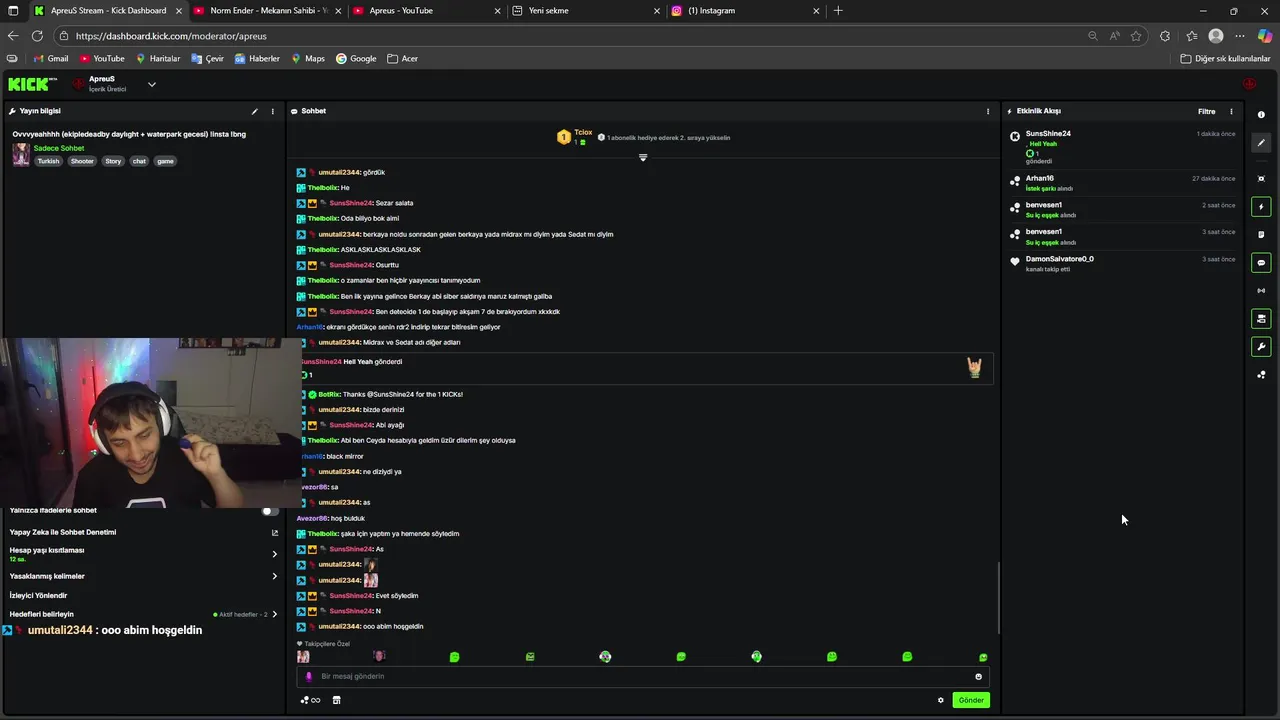Toggle the stream preview panel sidebar icon

pos(1261,319)
